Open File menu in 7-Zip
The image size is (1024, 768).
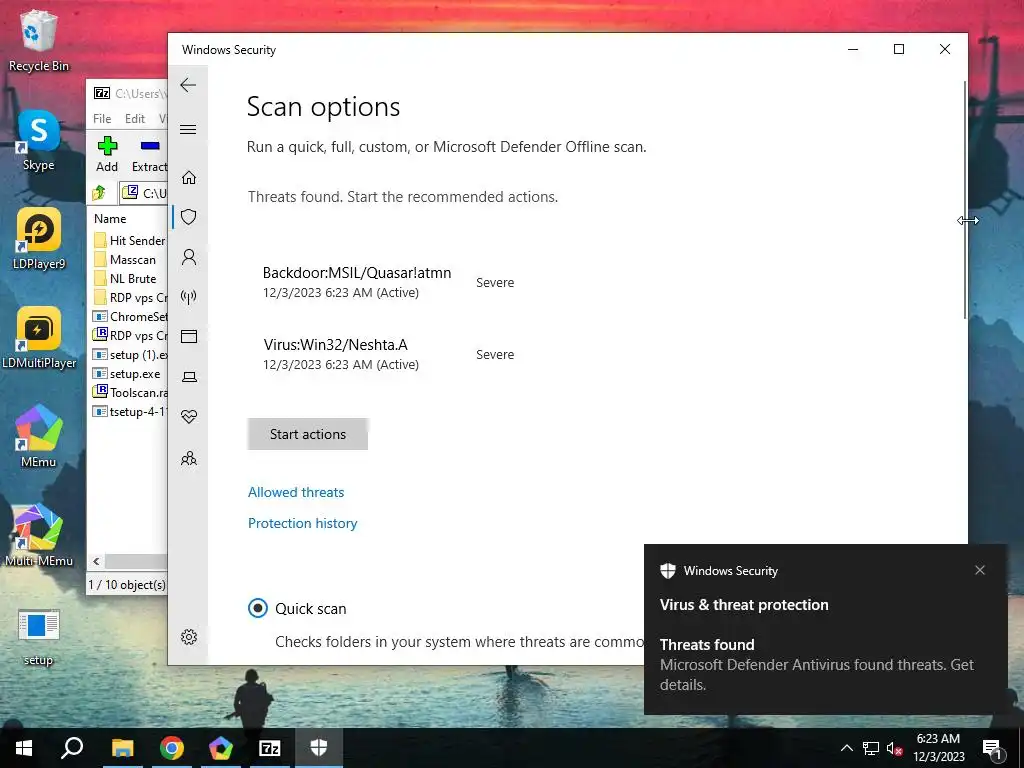click(x=102, y=119)
